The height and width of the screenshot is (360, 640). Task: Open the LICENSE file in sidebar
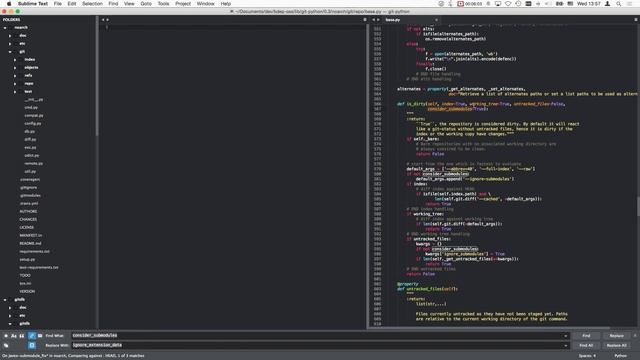(x=27, y=227)
